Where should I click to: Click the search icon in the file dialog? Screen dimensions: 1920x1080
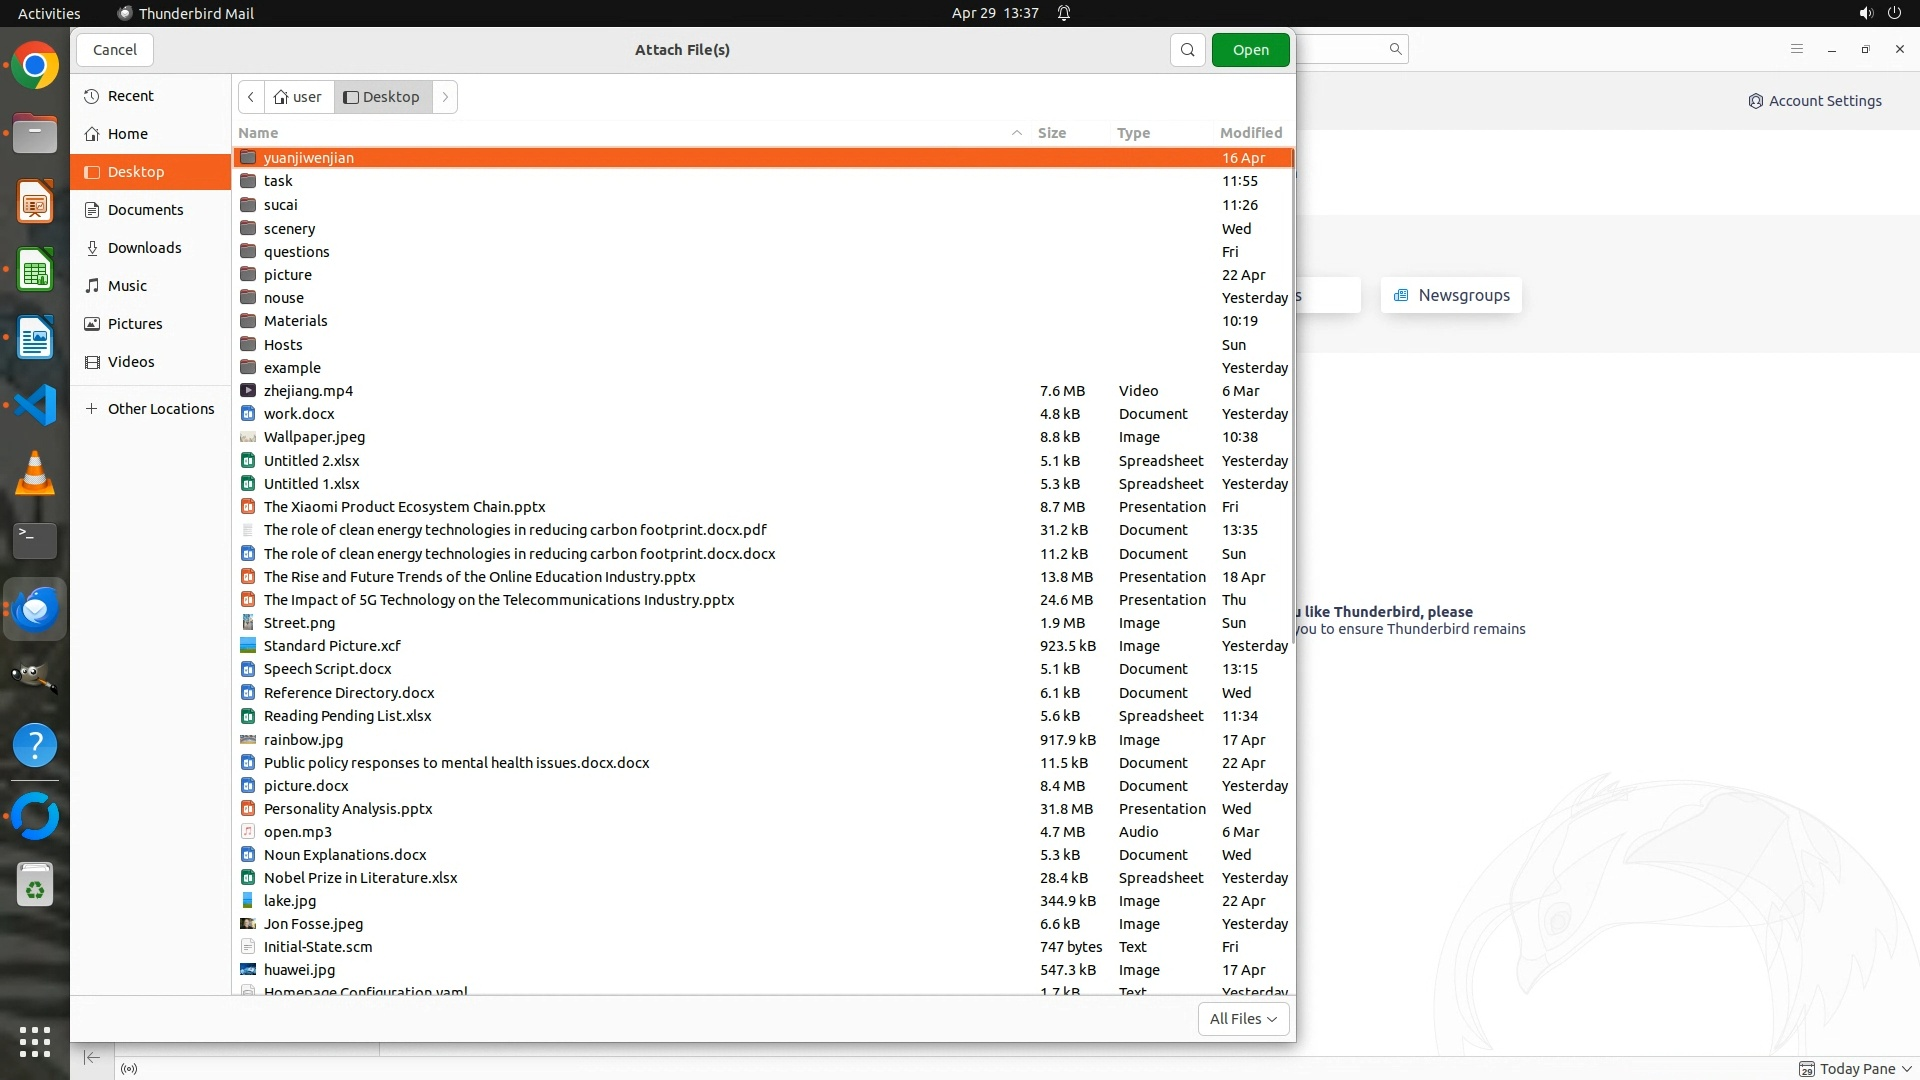click(x=1187, y=50)
